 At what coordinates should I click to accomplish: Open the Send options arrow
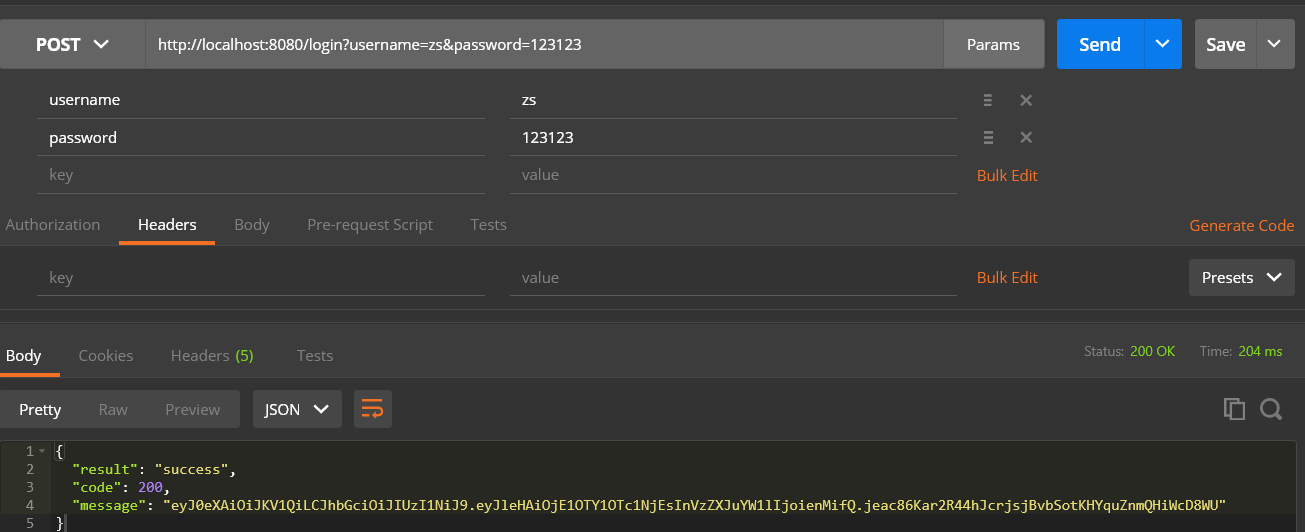pyautogui.click(x=1162, y=44)
